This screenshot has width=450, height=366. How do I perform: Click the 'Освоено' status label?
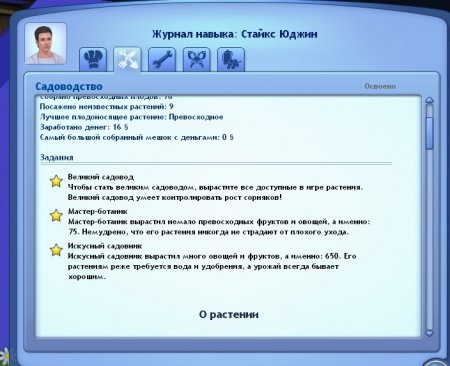click(380, 86)
